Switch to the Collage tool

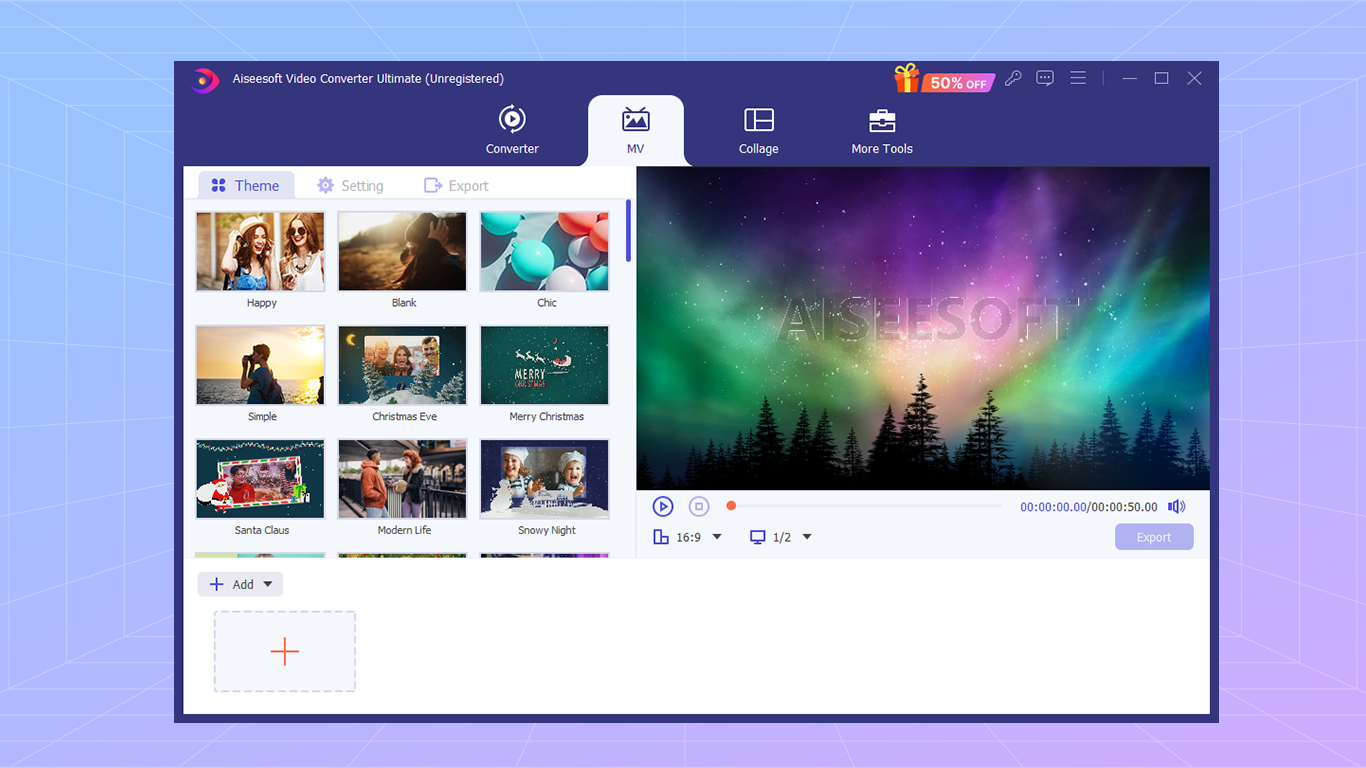click(758, 130)
